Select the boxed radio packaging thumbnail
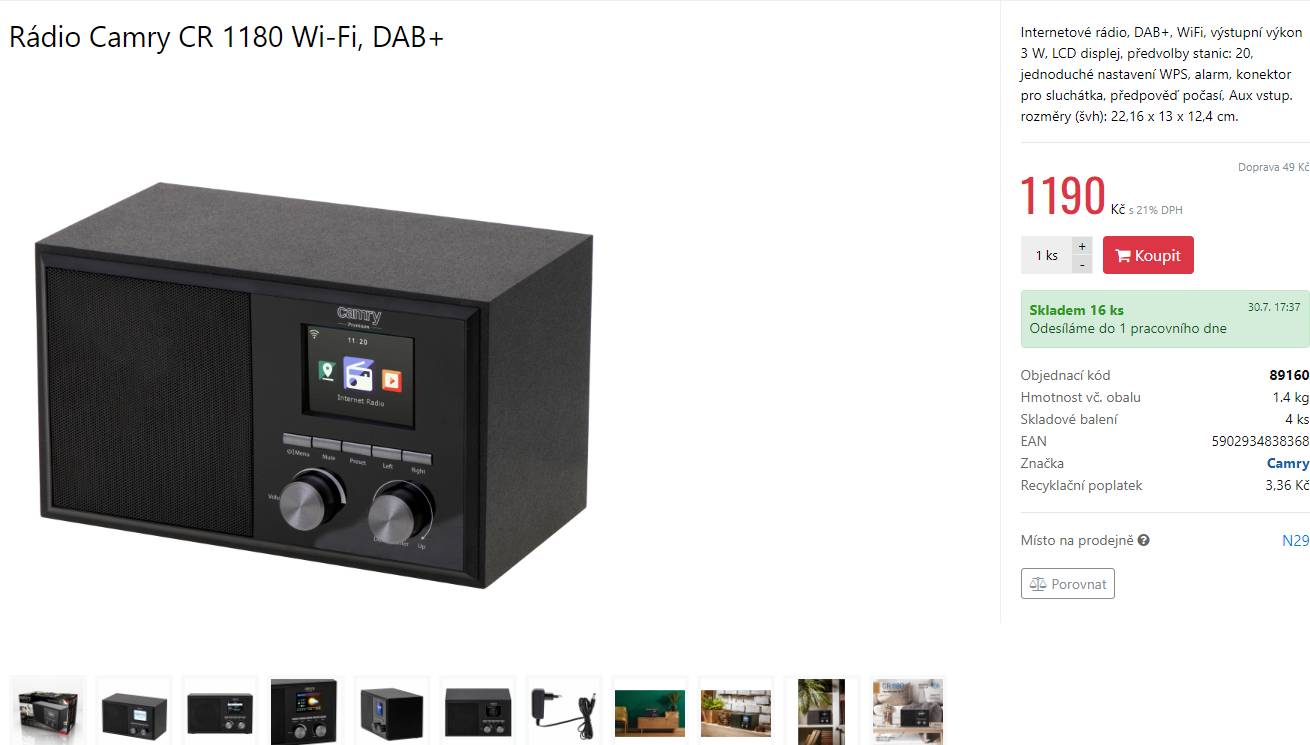Screen dimensions: 1310x745 48,711
